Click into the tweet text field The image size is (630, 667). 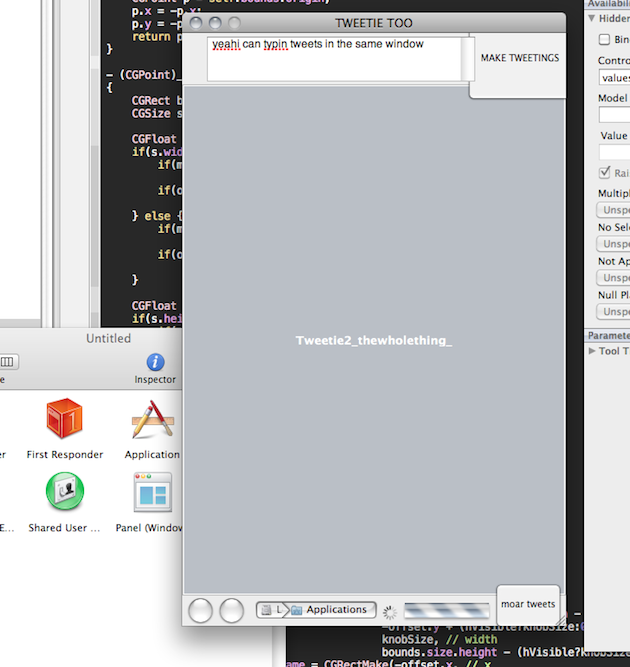(x=334, y=59)
